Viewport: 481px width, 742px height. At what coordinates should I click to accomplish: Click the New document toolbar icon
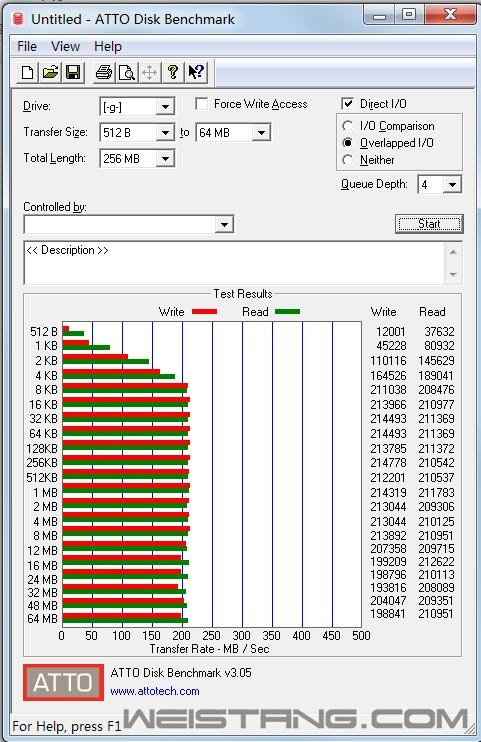27,72
